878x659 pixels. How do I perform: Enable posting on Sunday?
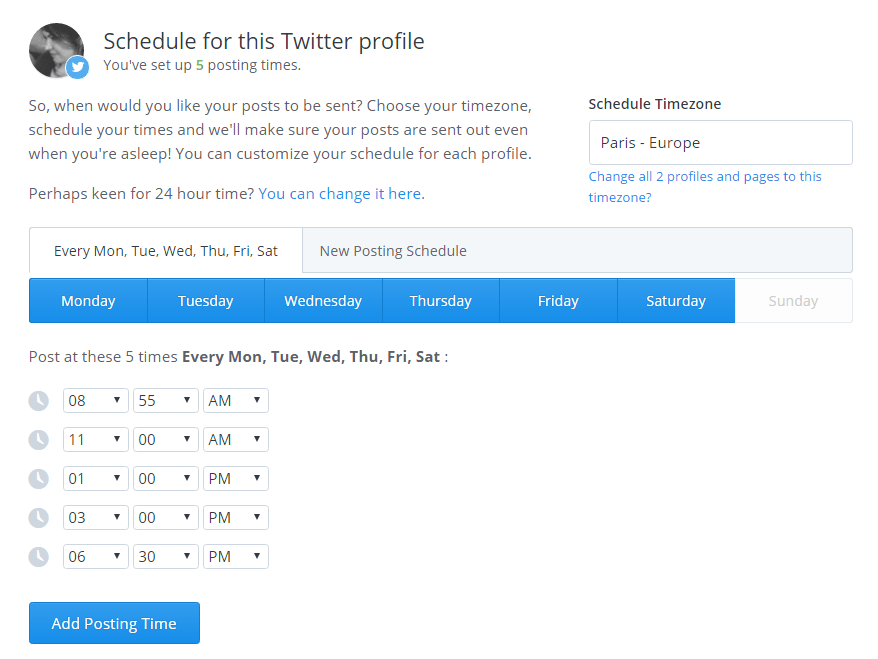[793, 300]
